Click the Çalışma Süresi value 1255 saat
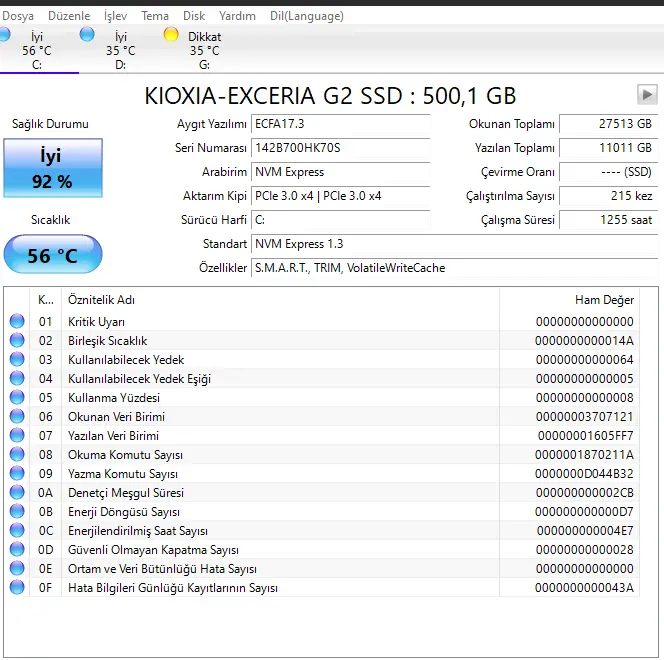This screenshot has height=660, width=664. pyautogui.click(x=609, y=220)
